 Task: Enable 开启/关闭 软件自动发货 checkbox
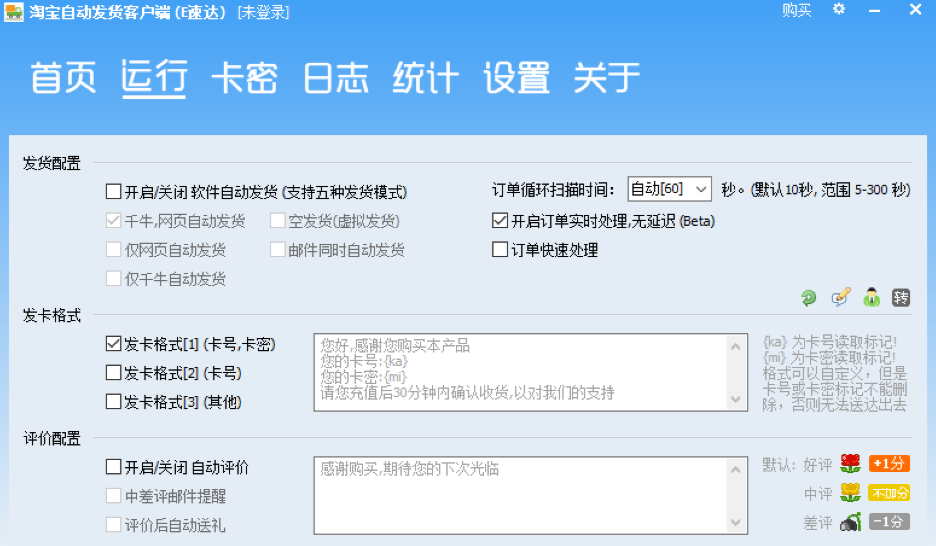click(114, 192)
